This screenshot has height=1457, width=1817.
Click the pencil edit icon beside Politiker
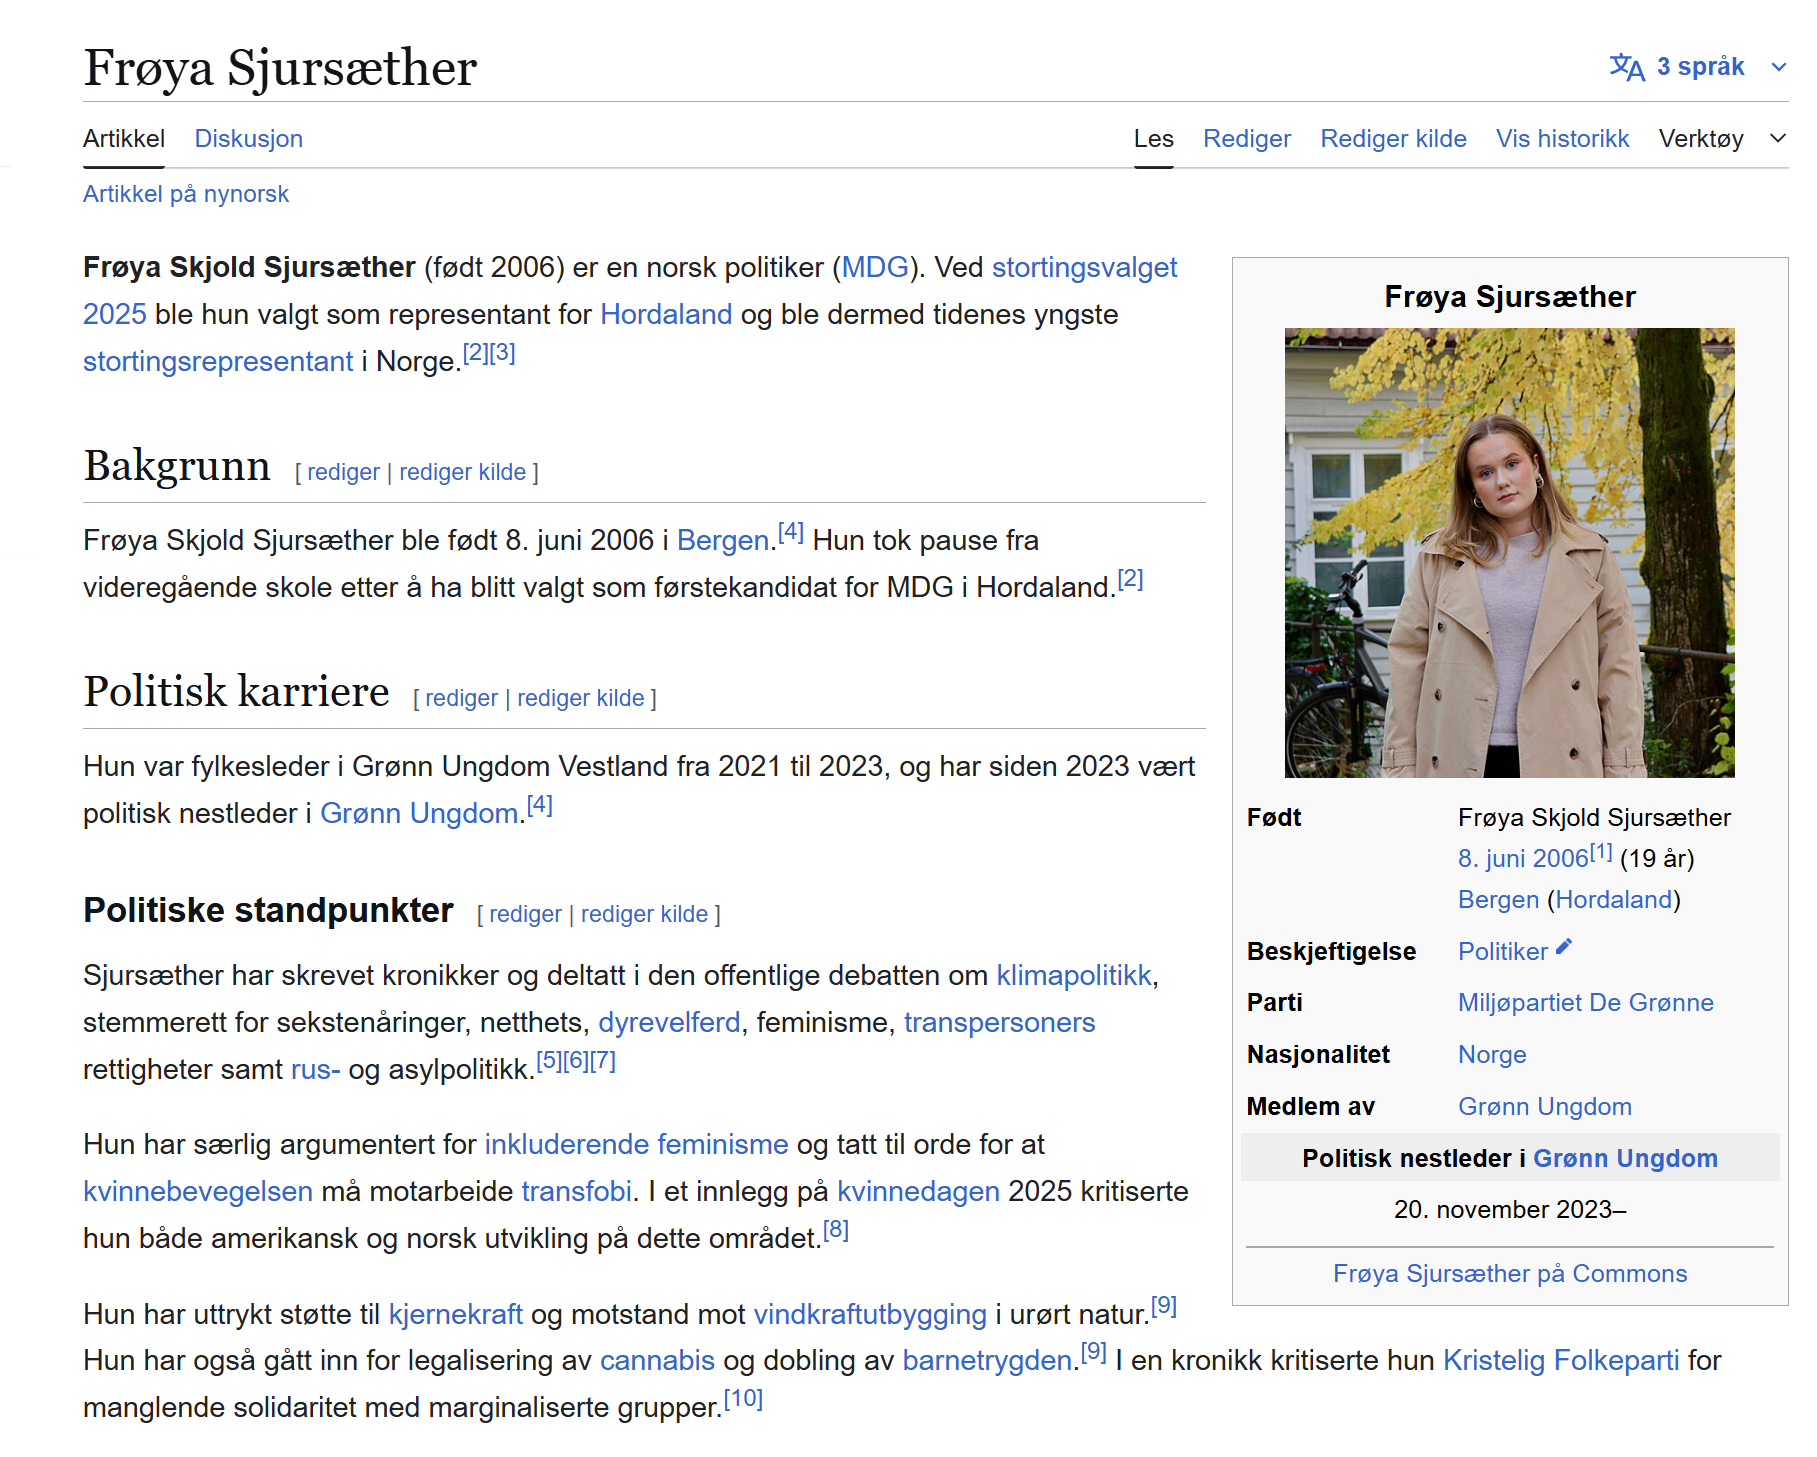1564,946
